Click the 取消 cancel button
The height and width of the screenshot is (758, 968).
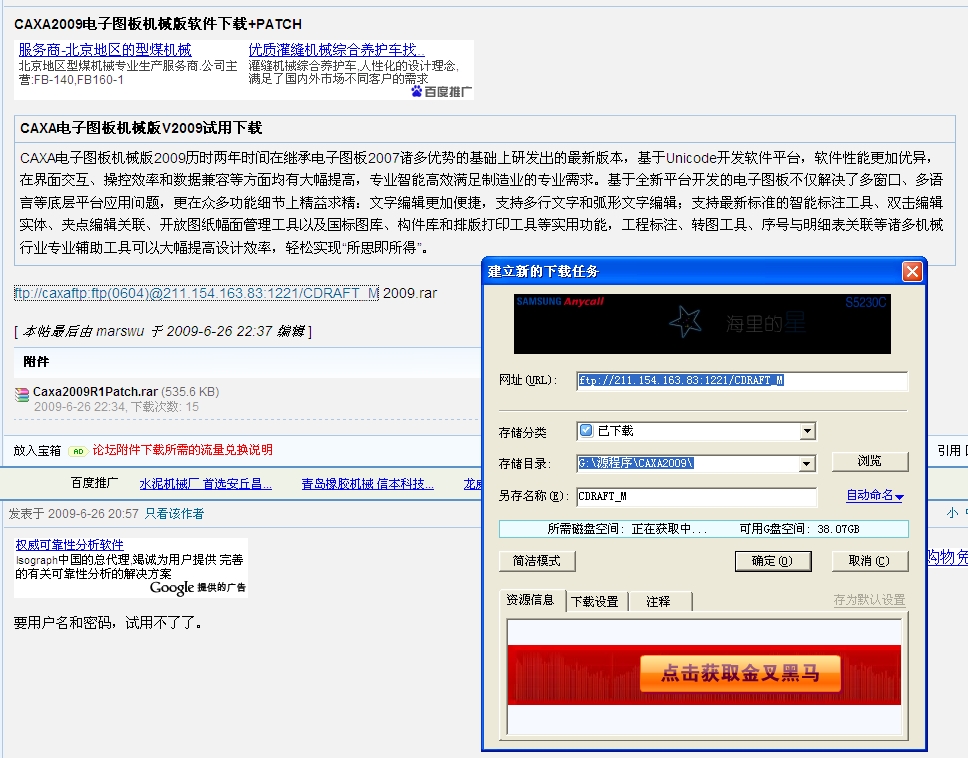tap(869, 561)
